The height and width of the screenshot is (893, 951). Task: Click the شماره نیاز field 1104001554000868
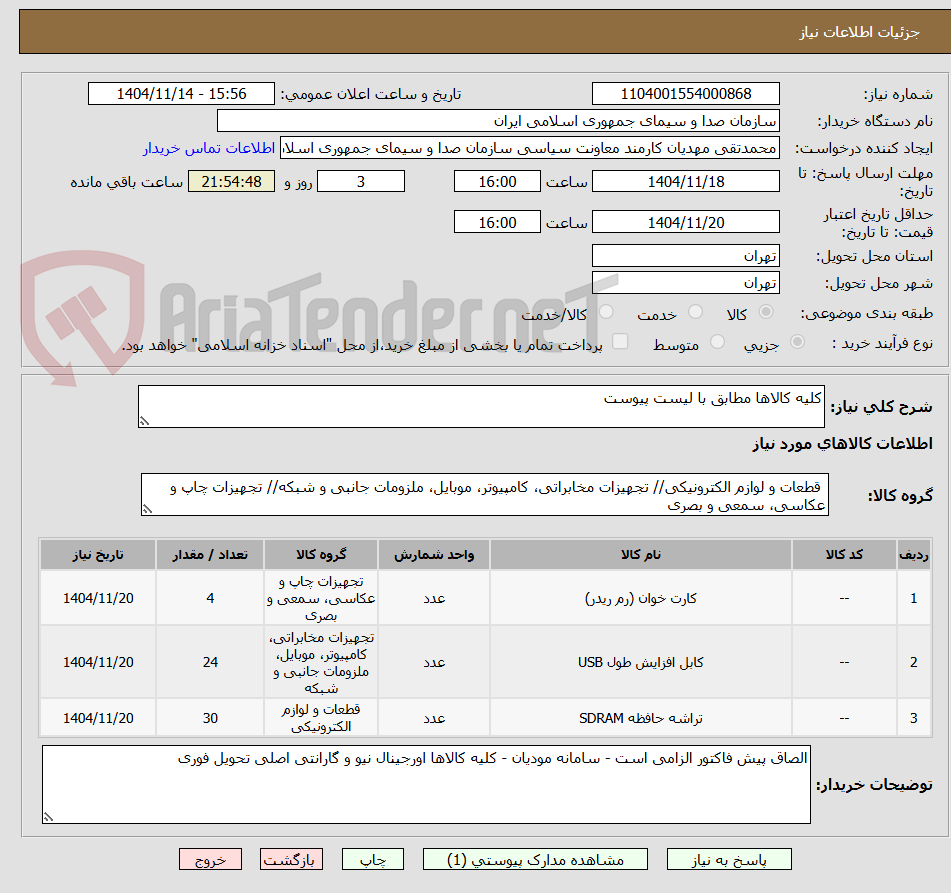click(685, 94)
